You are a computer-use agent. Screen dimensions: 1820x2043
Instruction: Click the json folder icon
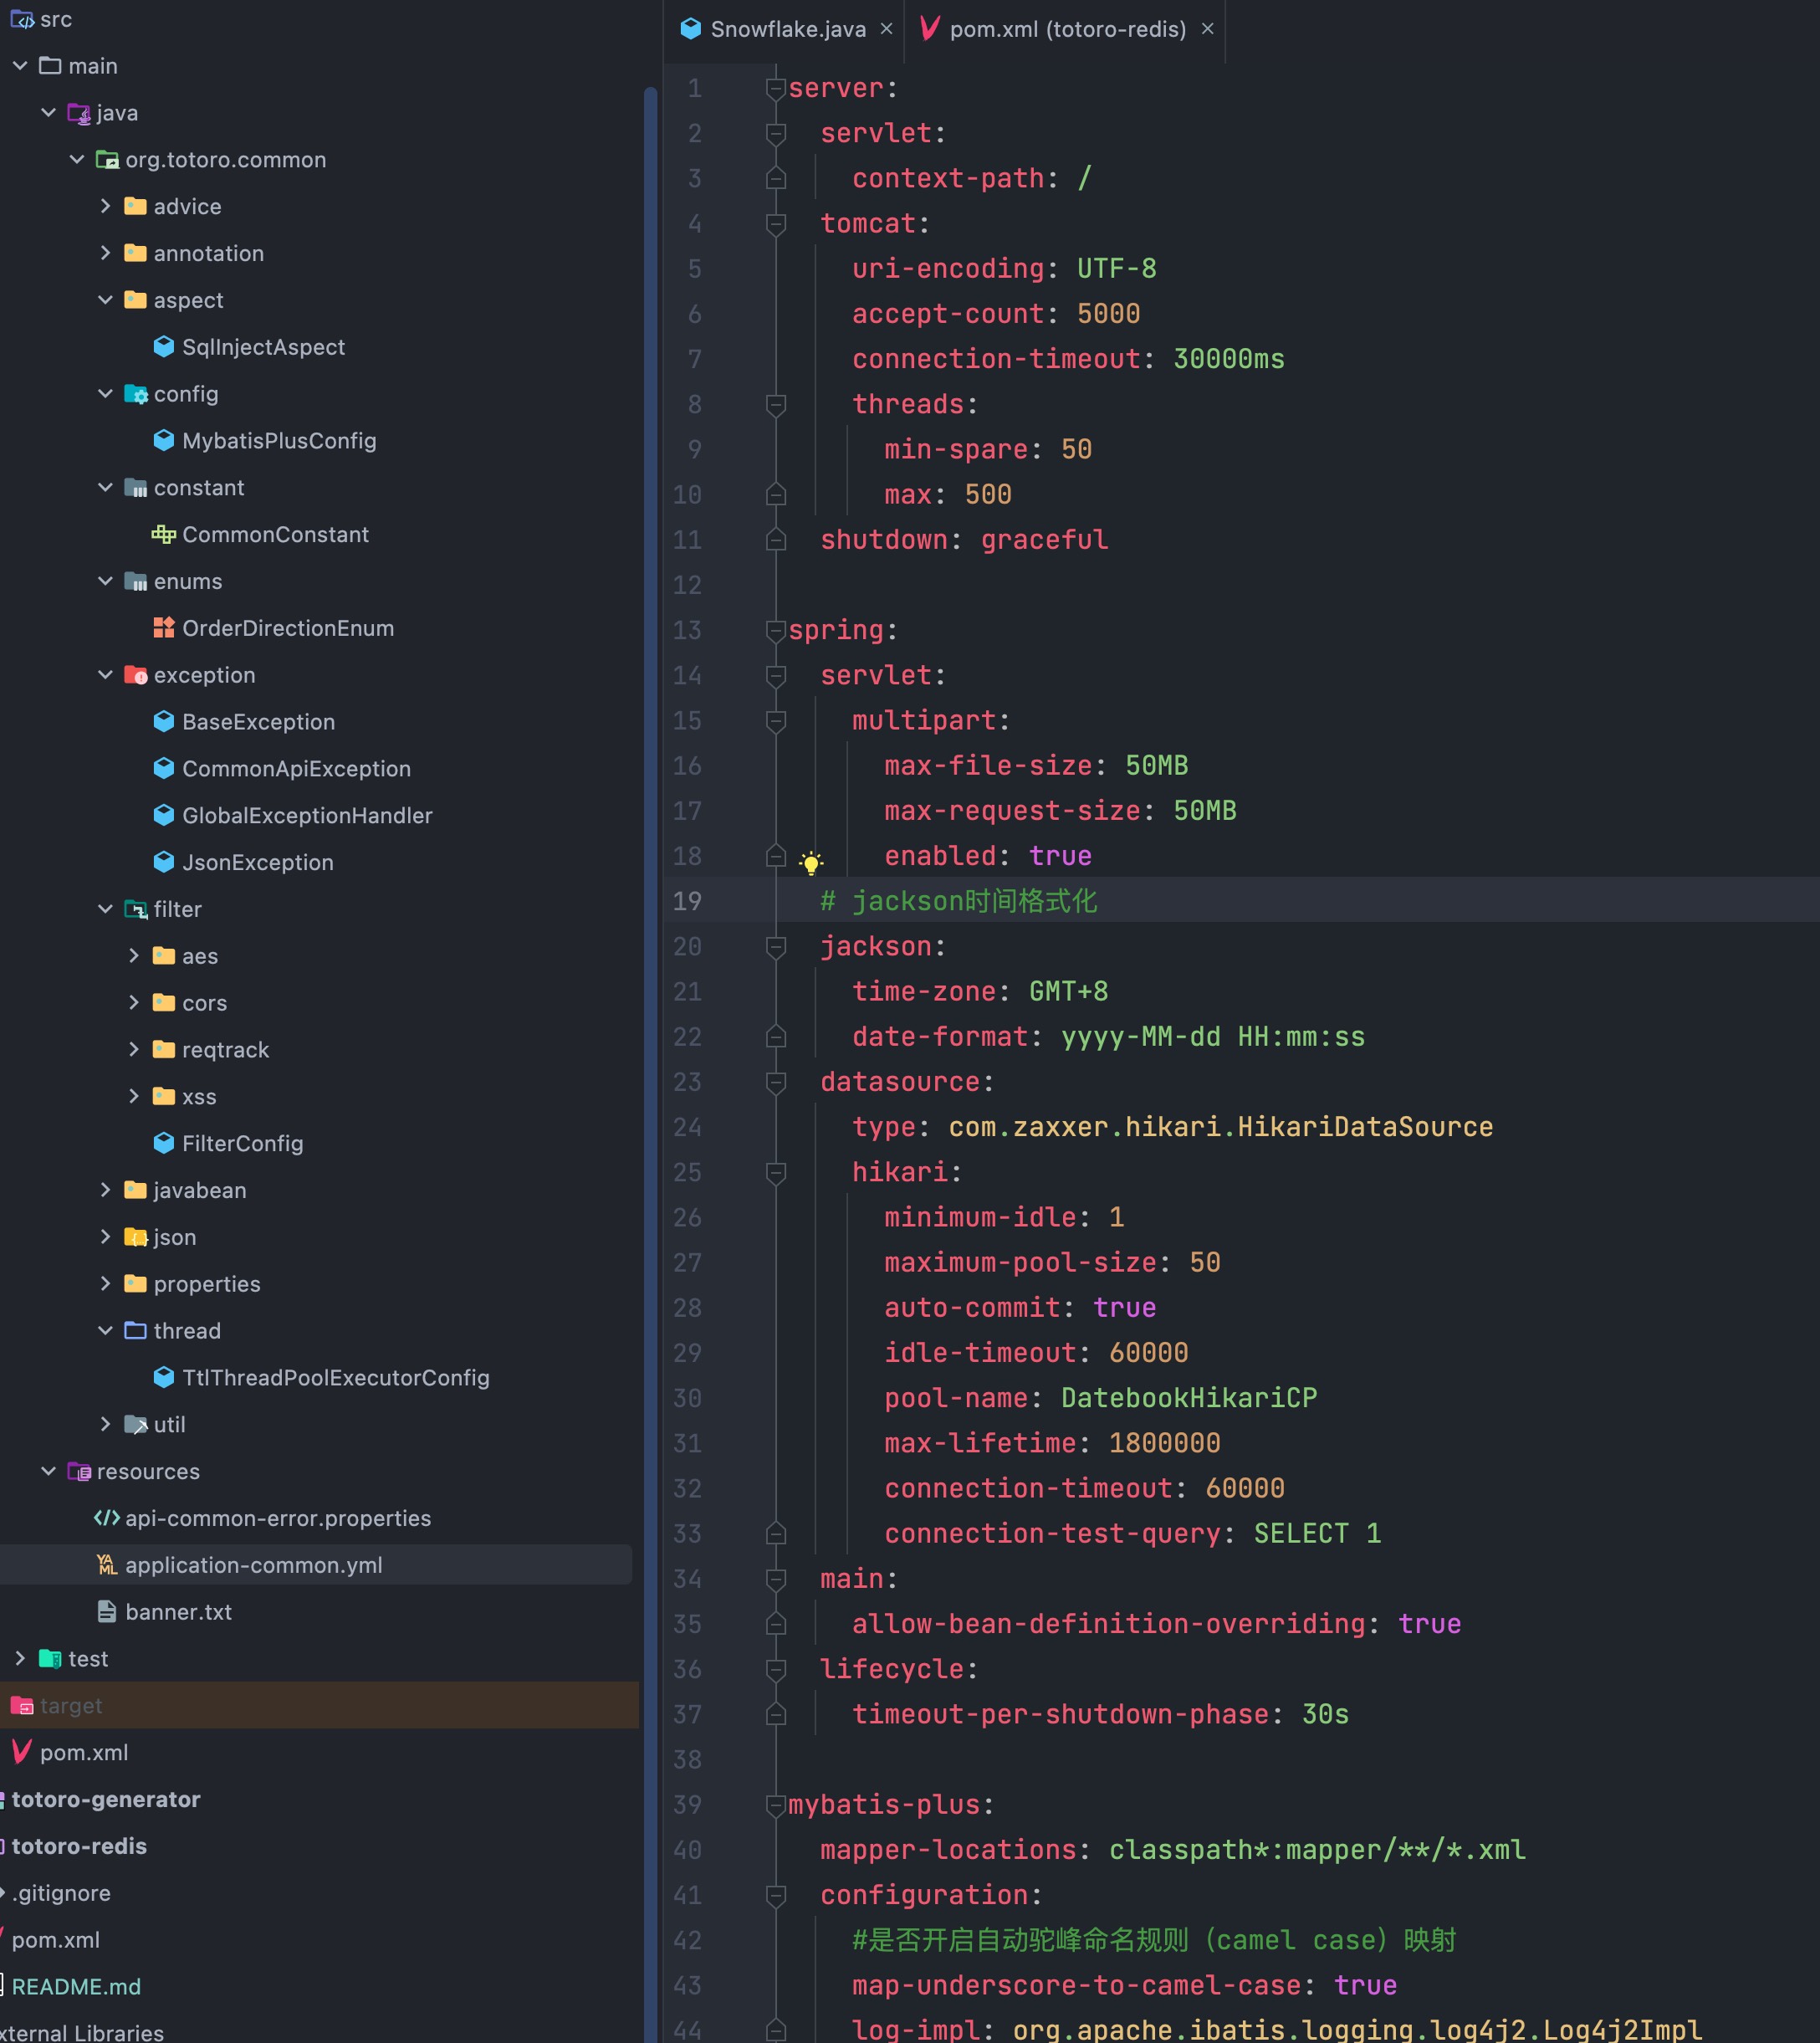pyautogui.click(x=136, y=1237)
